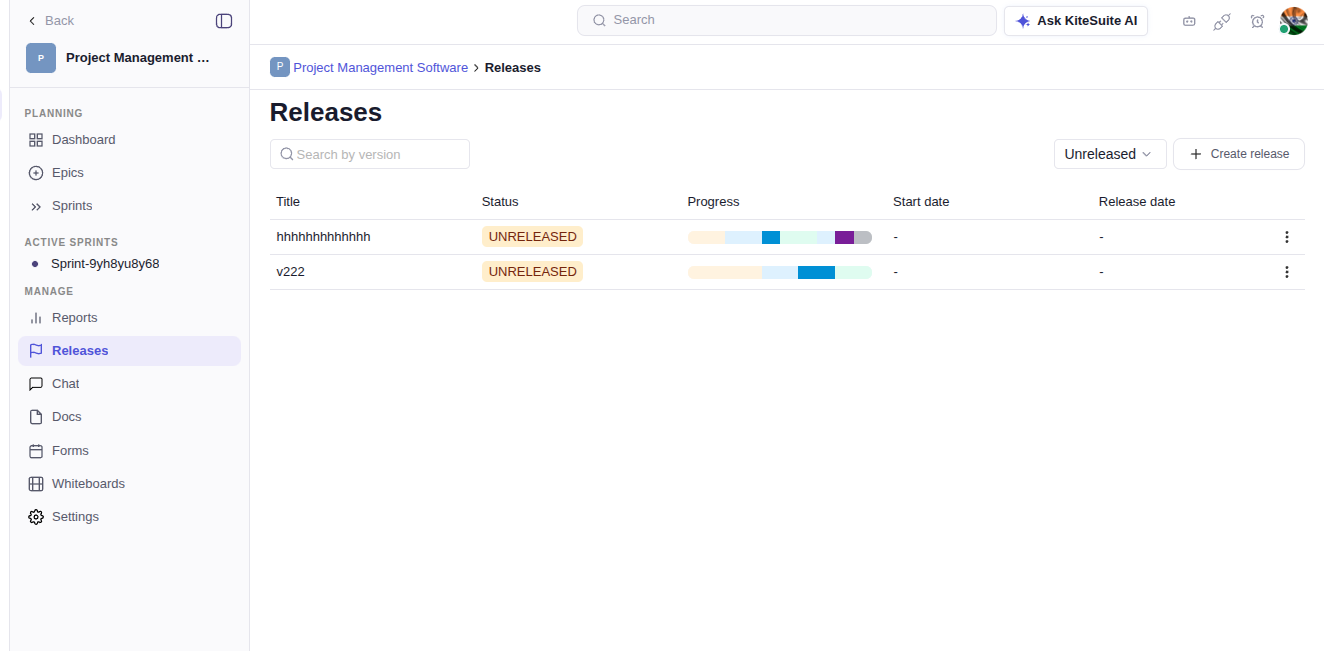Open the user profile avatar
This screenshot has height=651, width=1324.
pyautogui.click(x=1293, y=21)
